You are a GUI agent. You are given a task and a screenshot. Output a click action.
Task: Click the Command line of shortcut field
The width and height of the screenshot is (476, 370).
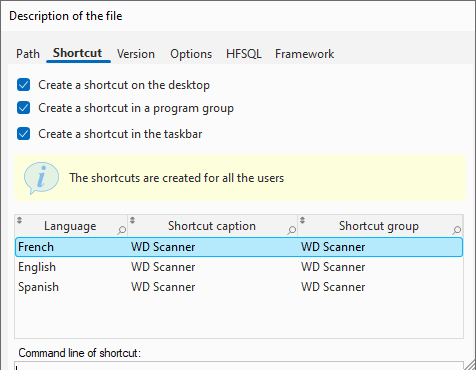pyautogui.click(x=239, y=366)
